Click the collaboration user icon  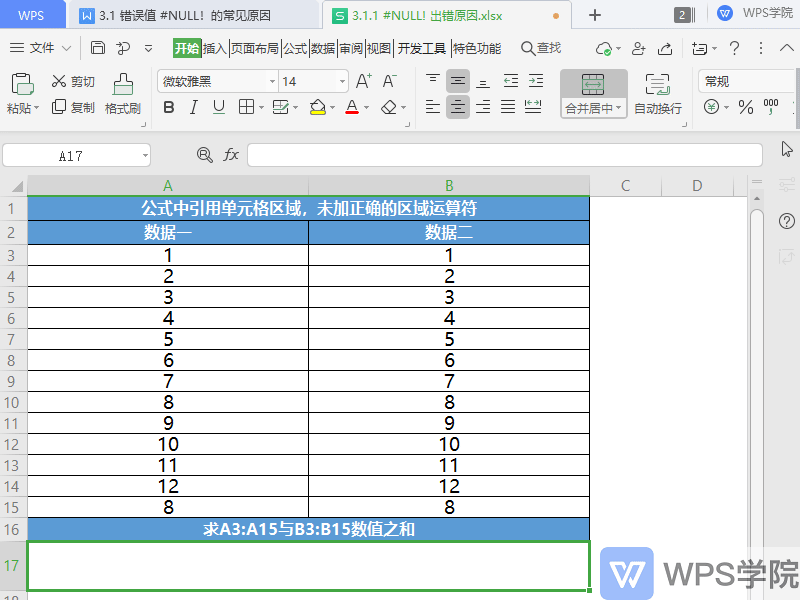tap(638, 48)
